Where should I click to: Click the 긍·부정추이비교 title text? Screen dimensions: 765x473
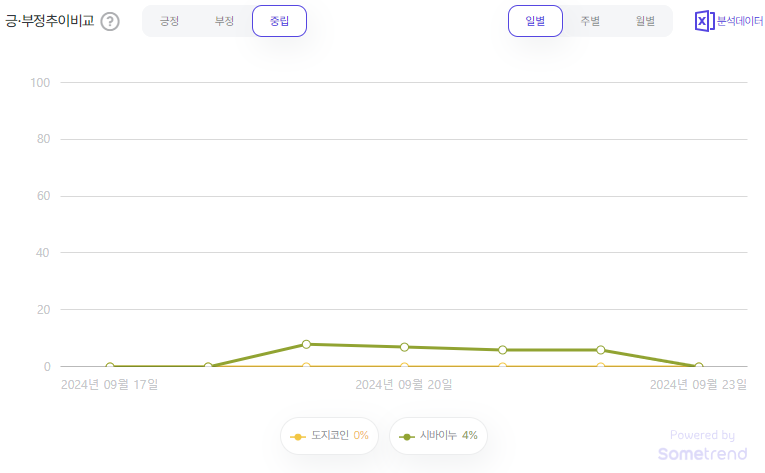click(49, 21)
